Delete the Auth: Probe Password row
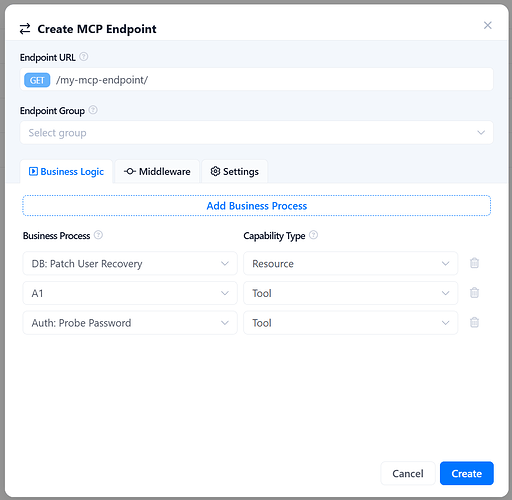The height and width of the screenshot is (500, 512). 474,322
